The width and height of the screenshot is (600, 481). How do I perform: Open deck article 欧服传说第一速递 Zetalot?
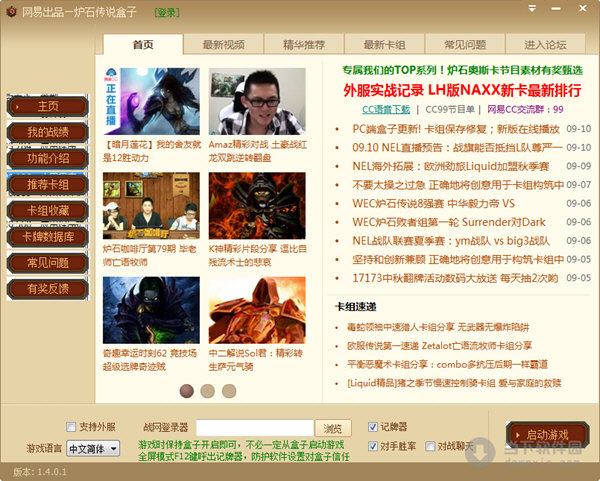point(440,346)
